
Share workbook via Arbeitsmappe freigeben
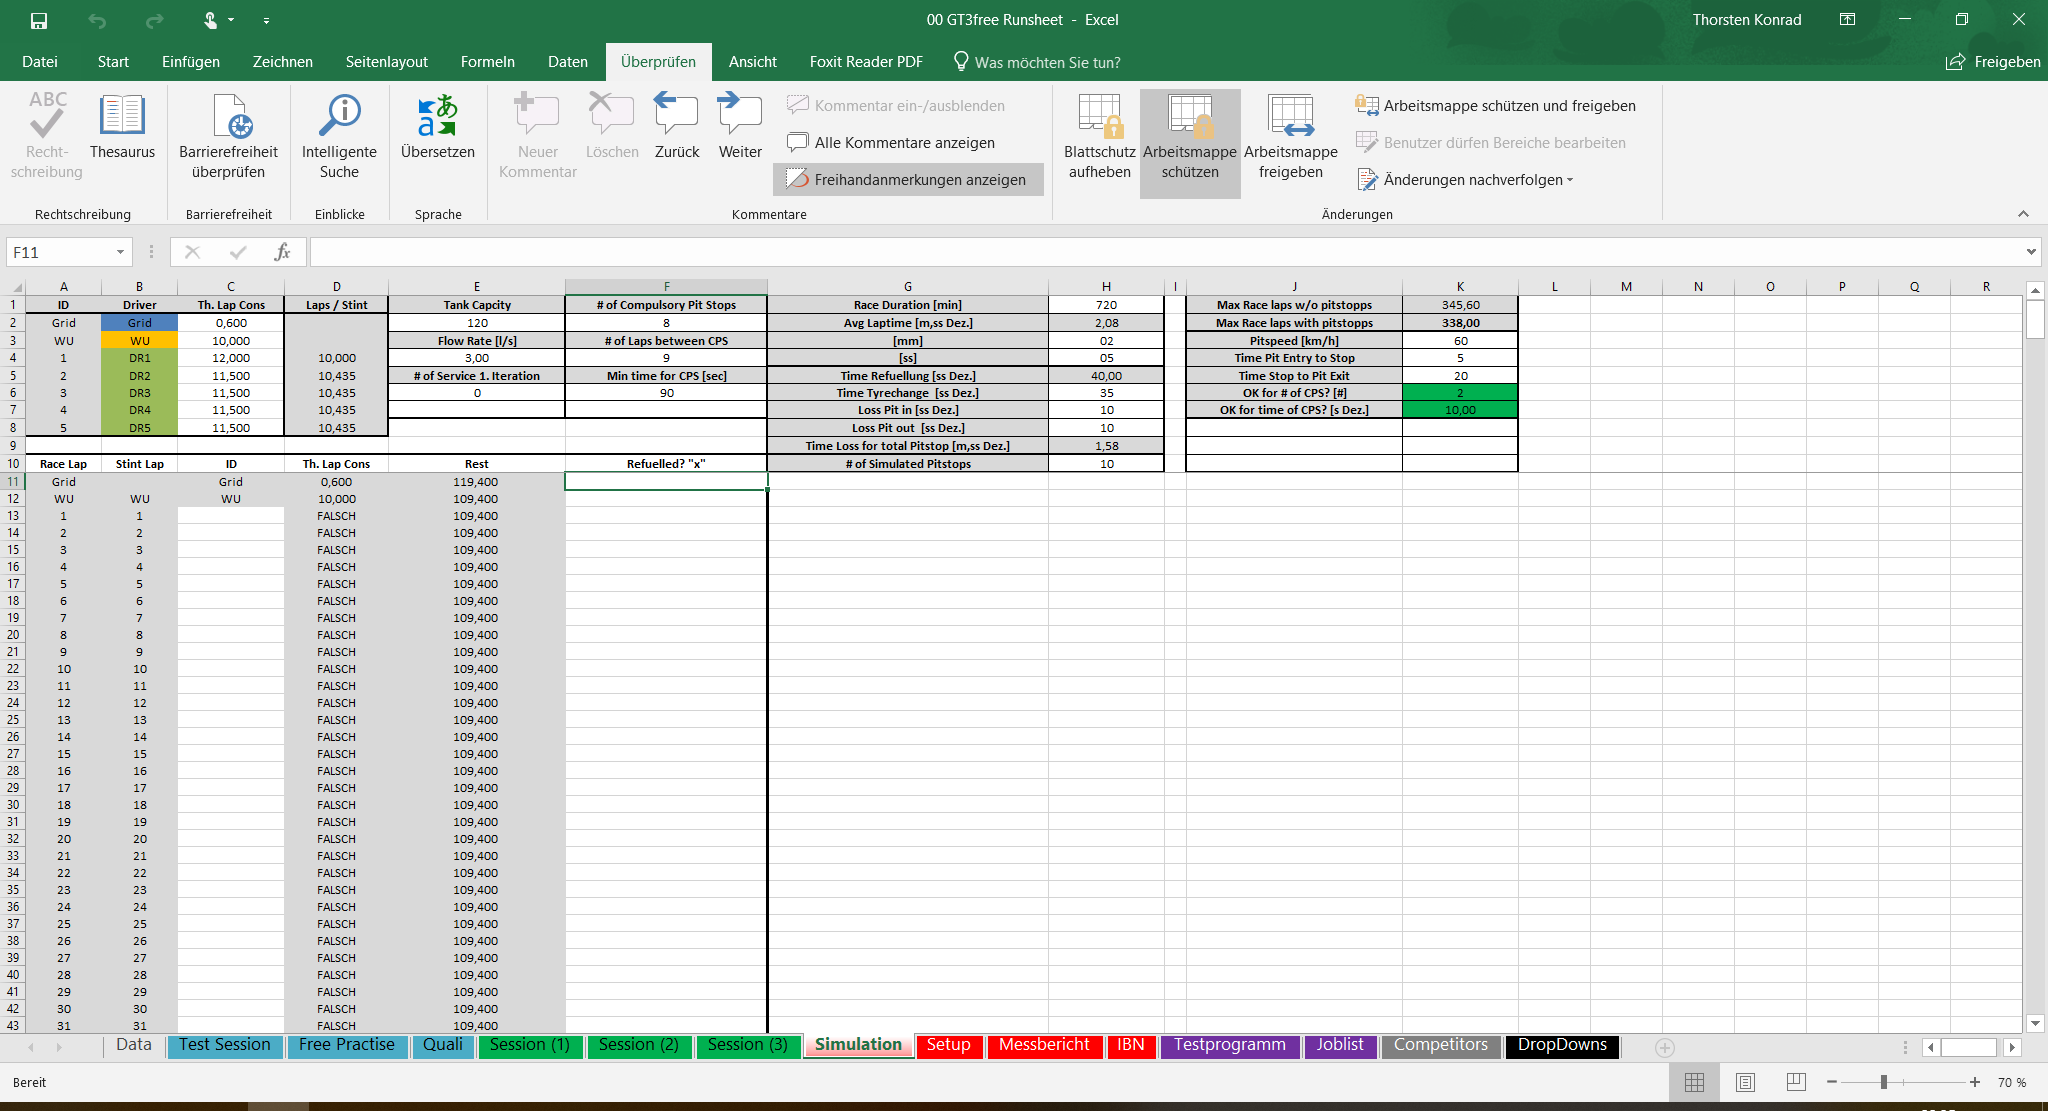1290,140
